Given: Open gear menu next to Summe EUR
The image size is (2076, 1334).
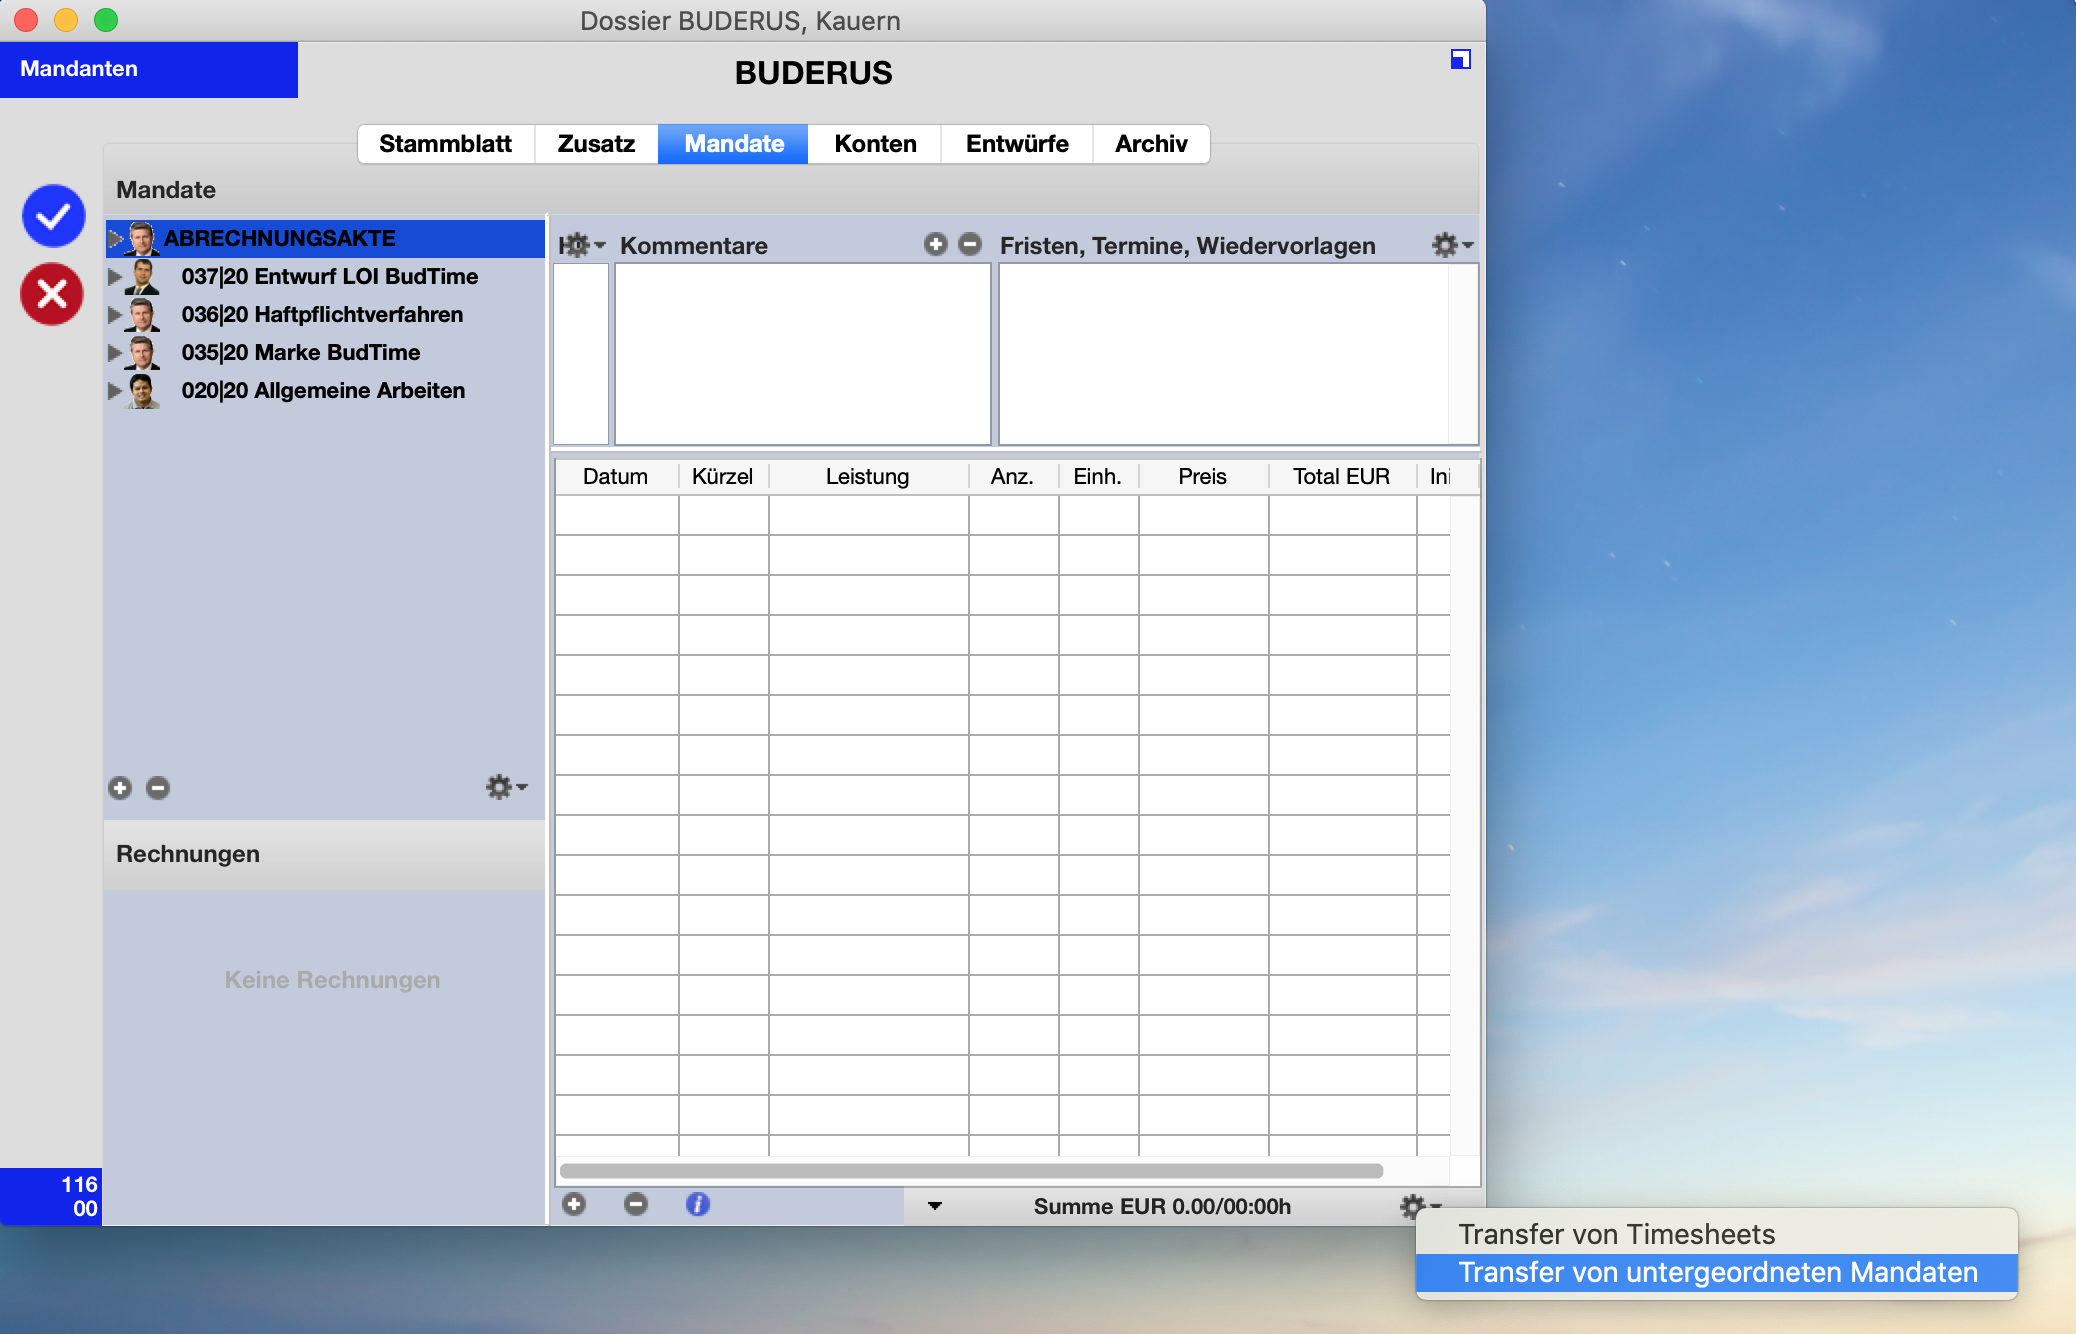Looking at the screenshot, I should pyautogui.click(x=1420, y=1206).
